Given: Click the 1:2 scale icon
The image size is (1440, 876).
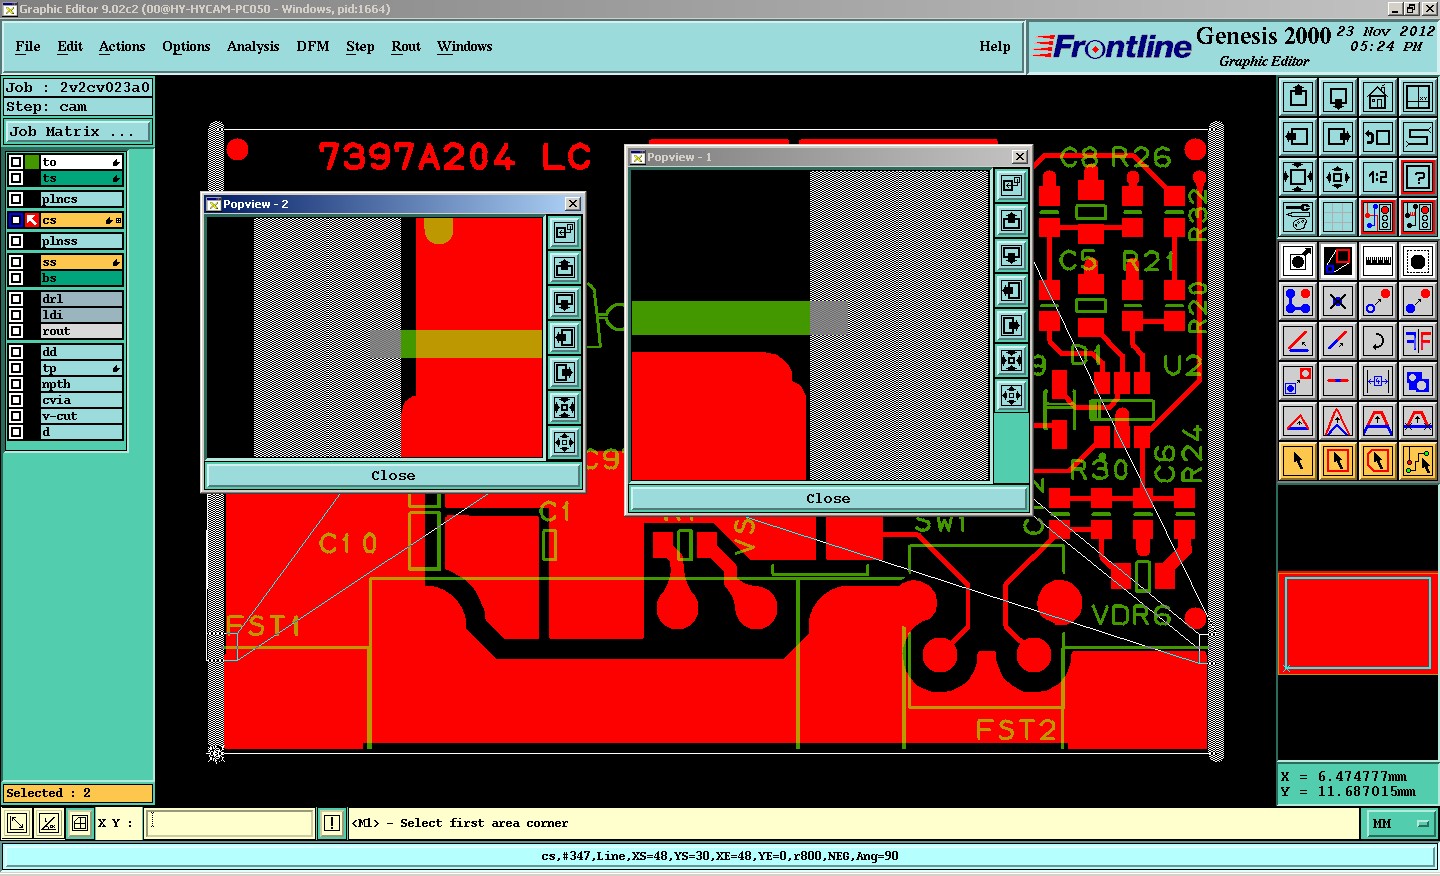Looking at the screenshot, I should coord(1378,177).
